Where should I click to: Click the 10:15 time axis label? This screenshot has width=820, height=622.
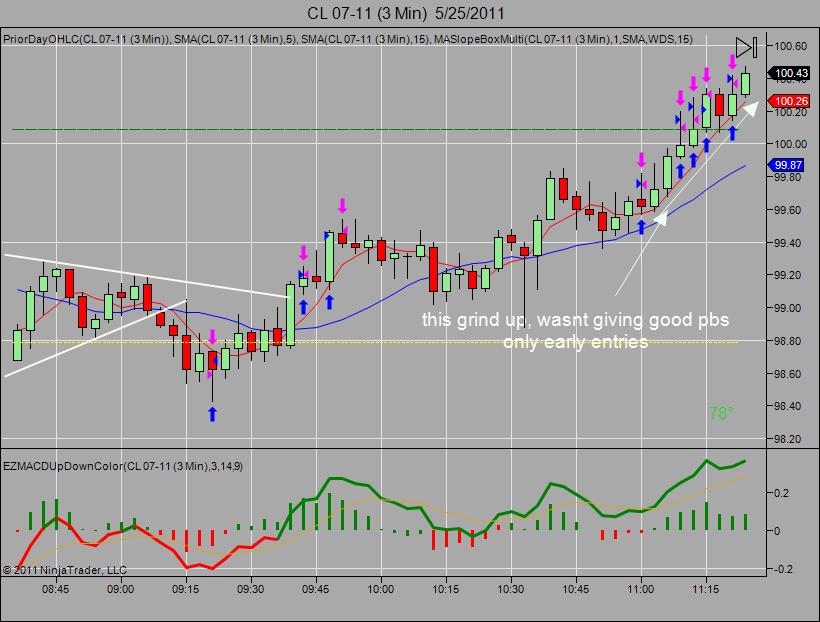pyautogui.click(x=446, y=589)
